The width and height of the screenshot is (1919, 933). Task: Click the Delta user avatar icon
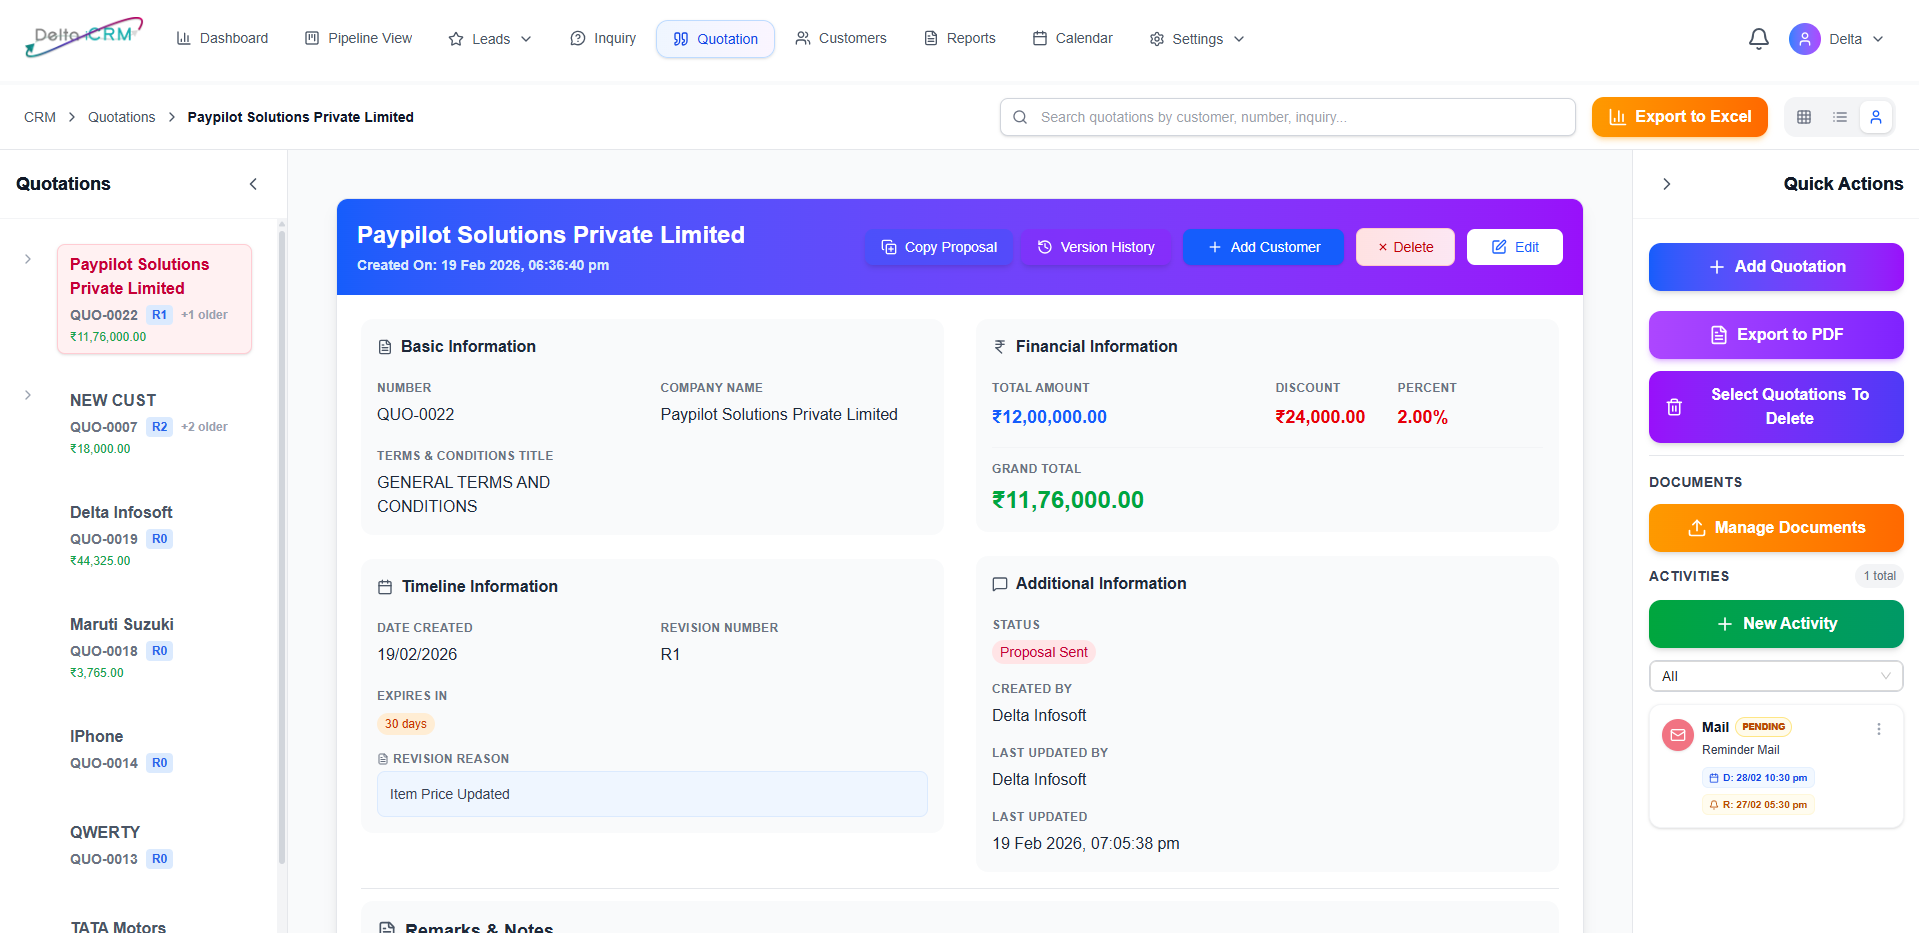pyautogui.click(x=1804, y=39)
